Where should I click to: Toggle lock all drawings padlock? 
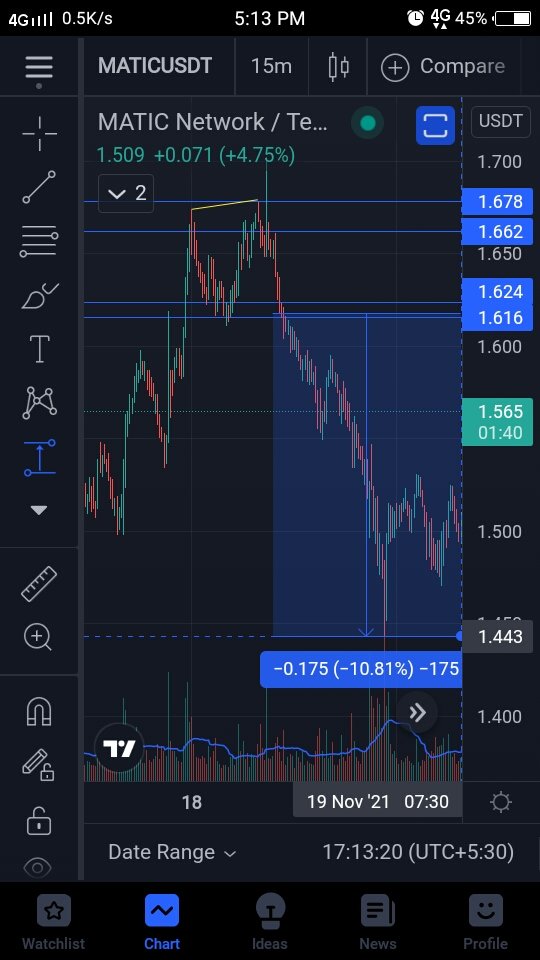39,820
